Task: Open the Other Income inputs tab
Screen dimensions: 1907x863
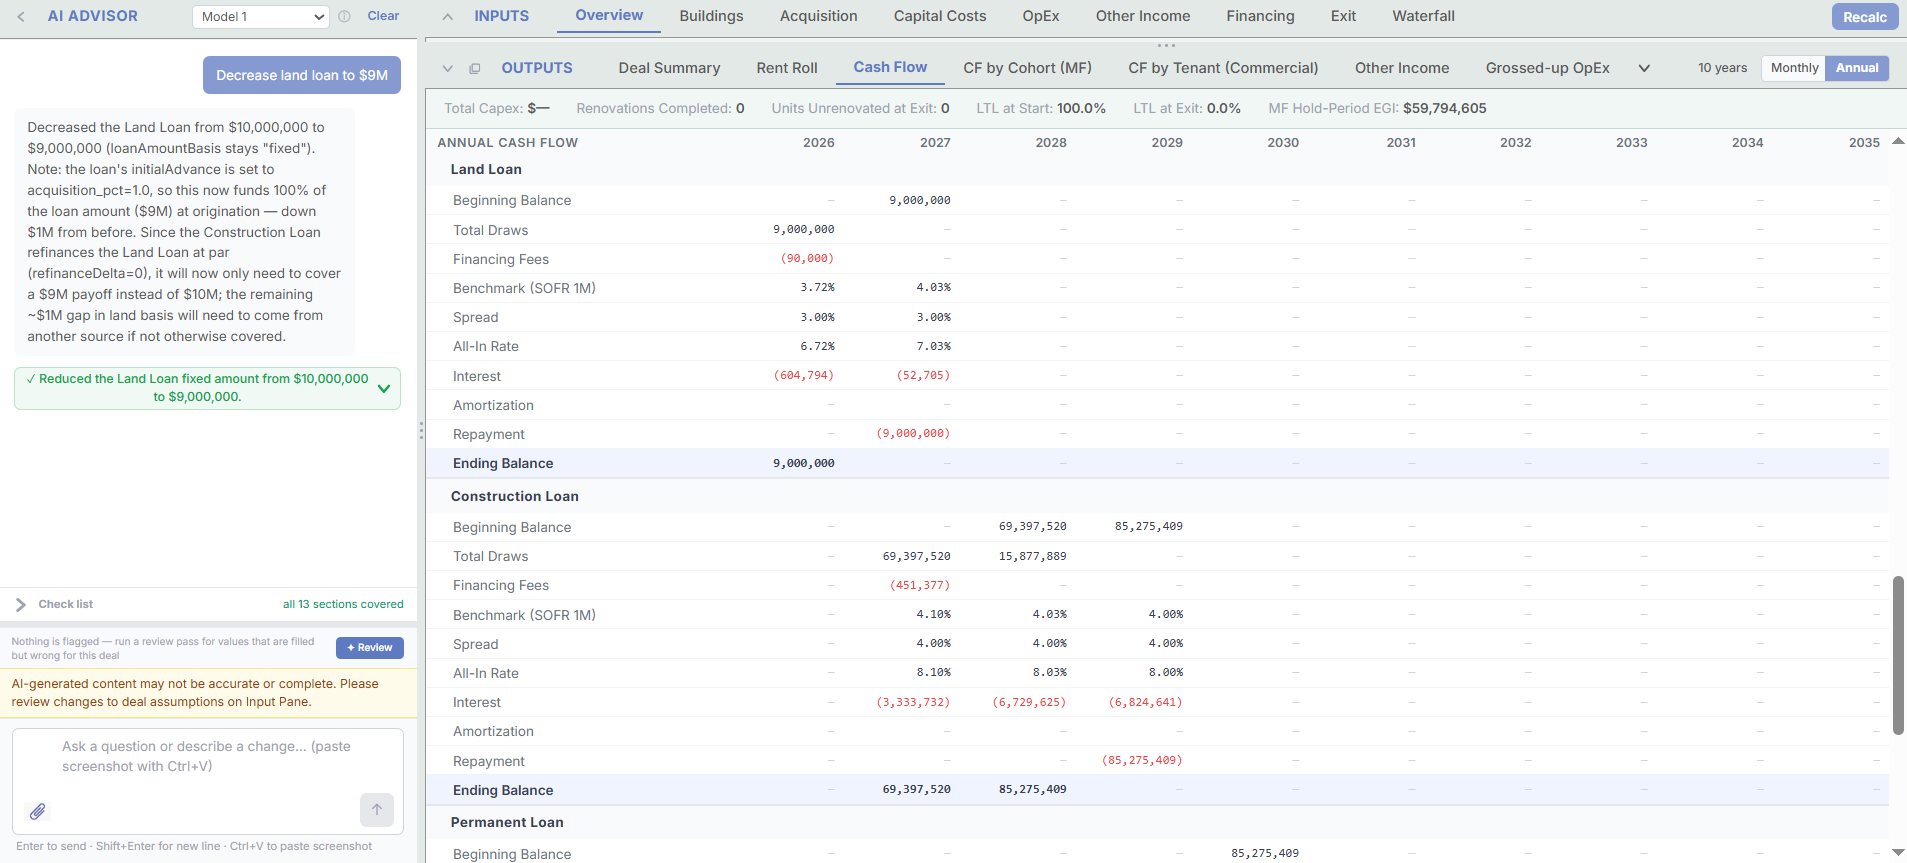Action: (x=1143, y=16)
